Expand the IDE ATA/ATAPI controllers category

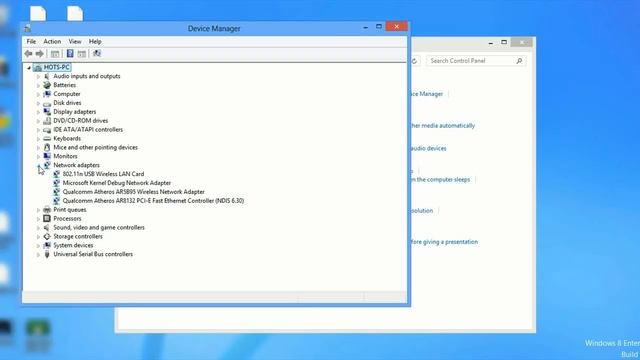(38, 130)
